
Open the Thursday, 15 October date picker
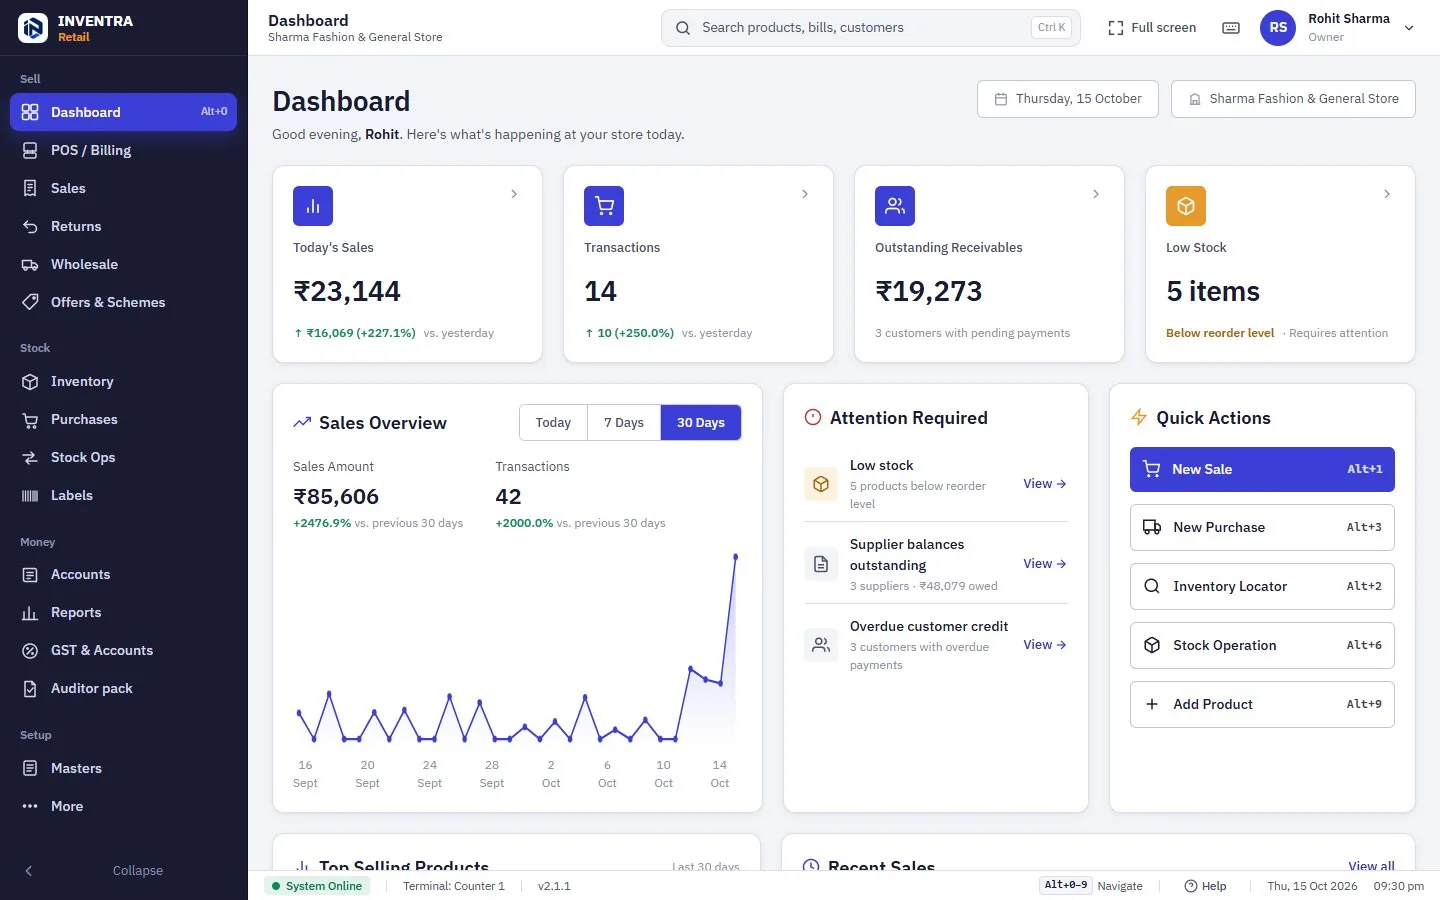1068,99
